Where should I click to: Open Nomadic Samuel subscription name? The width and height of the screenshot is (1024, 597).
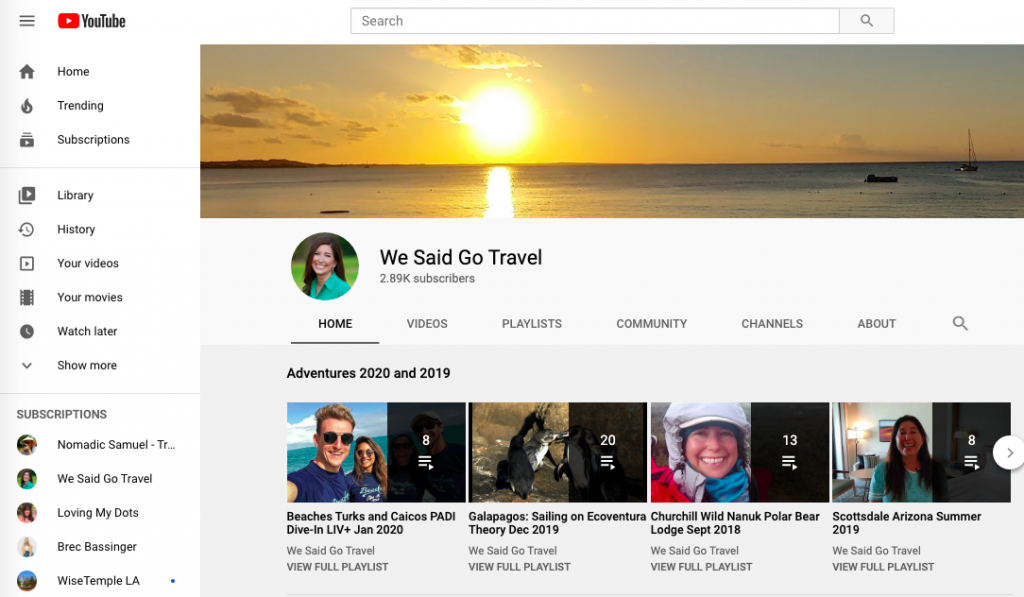click(x=116, y=445)
